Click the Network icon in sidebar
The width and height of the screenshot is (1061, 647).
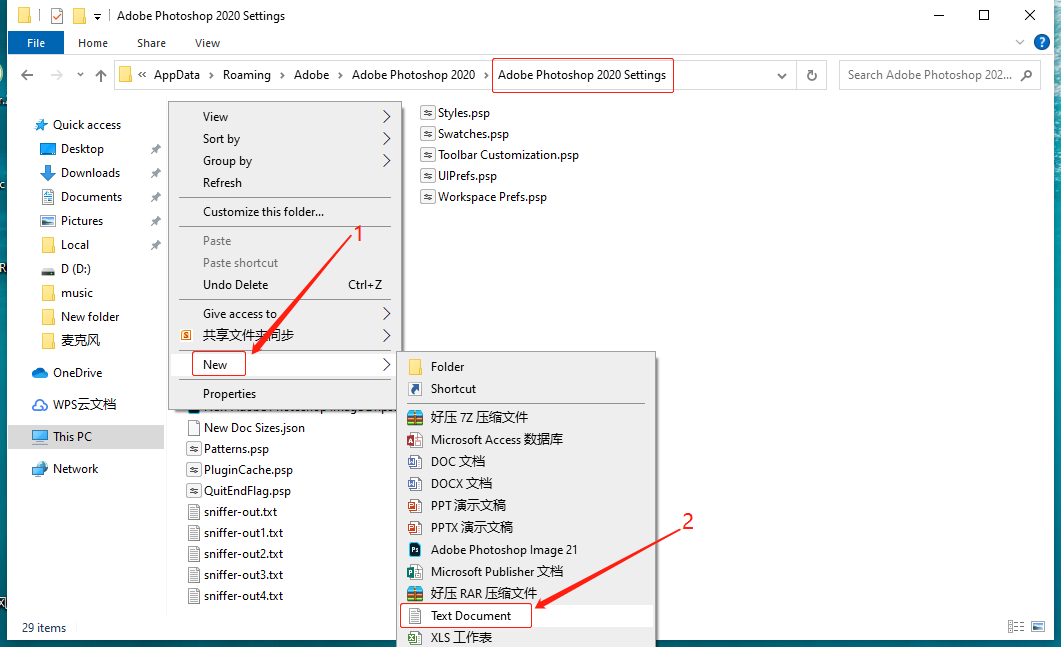[x=40, y=469]
